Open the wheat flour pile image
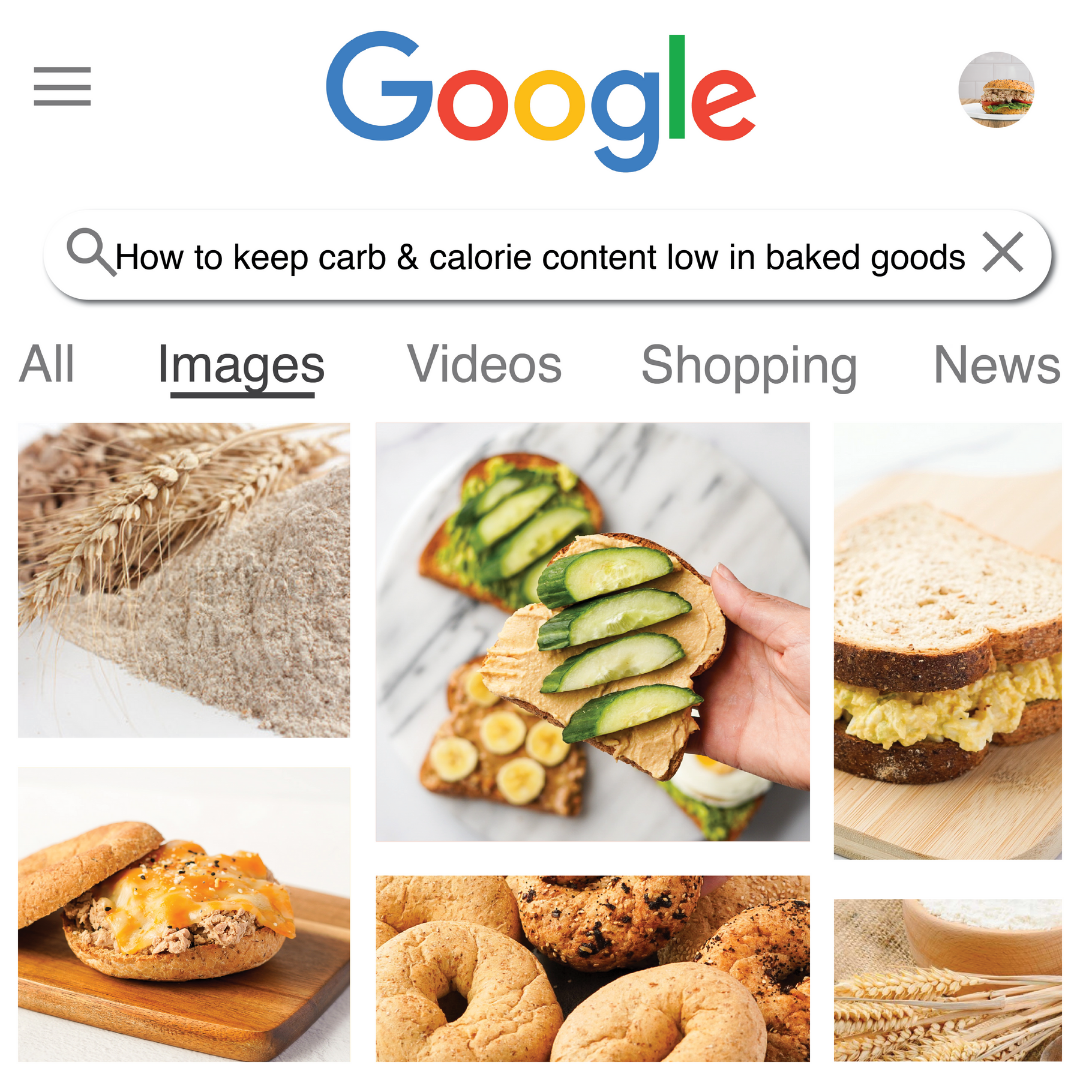The height and width of the screenshot is (1080, 1080). coord(184,580)
